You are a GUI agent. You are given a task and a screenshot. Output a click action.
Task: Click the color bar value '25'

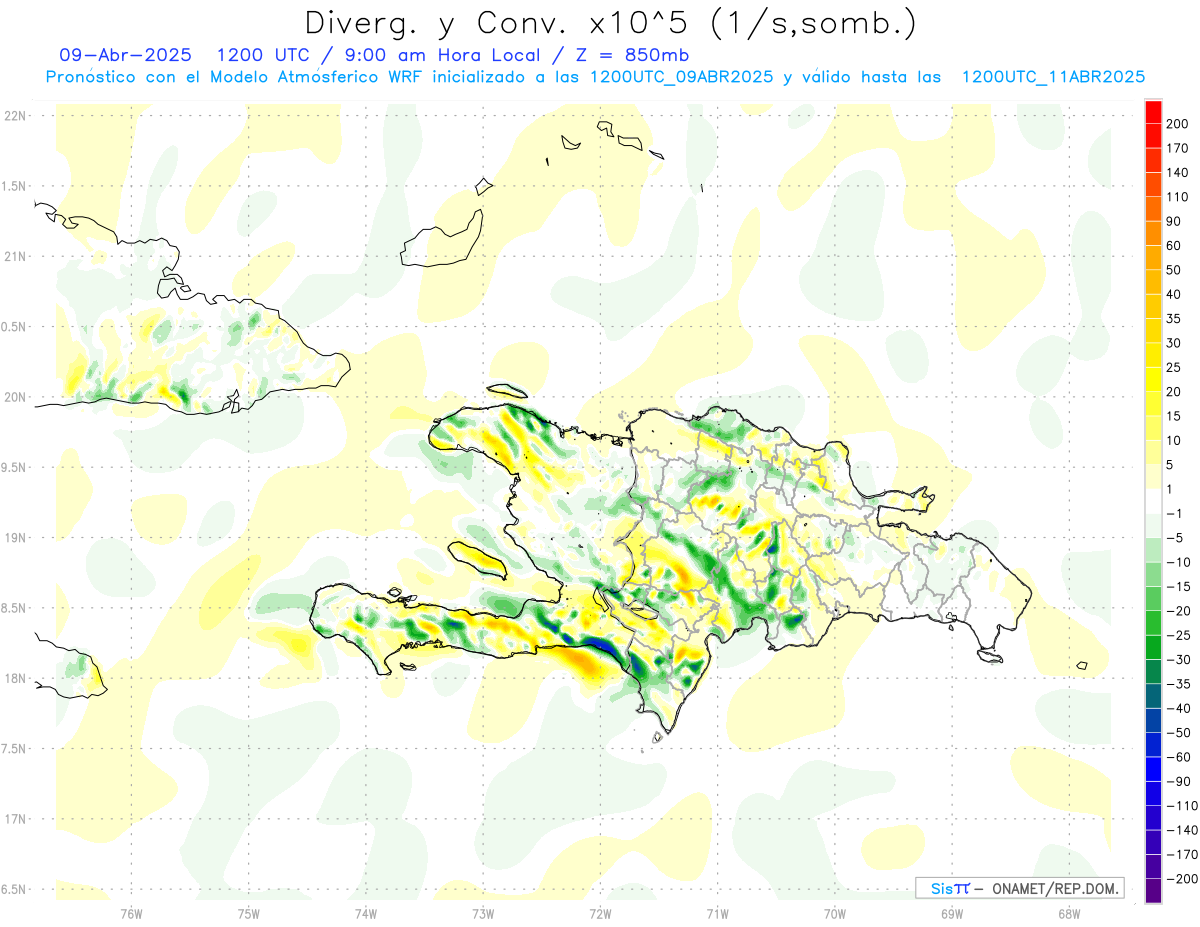point(1174,368)
